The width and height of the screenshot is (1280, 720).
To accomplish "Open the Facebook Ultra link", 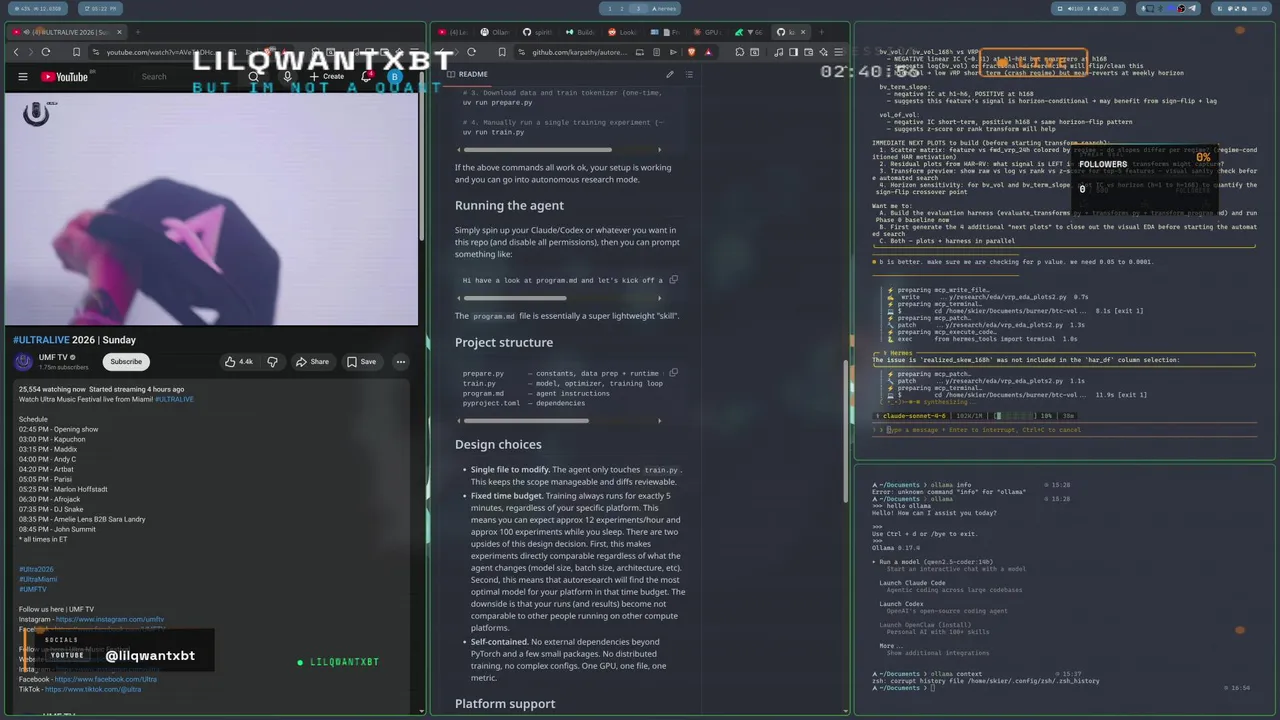I will point(106,679).
